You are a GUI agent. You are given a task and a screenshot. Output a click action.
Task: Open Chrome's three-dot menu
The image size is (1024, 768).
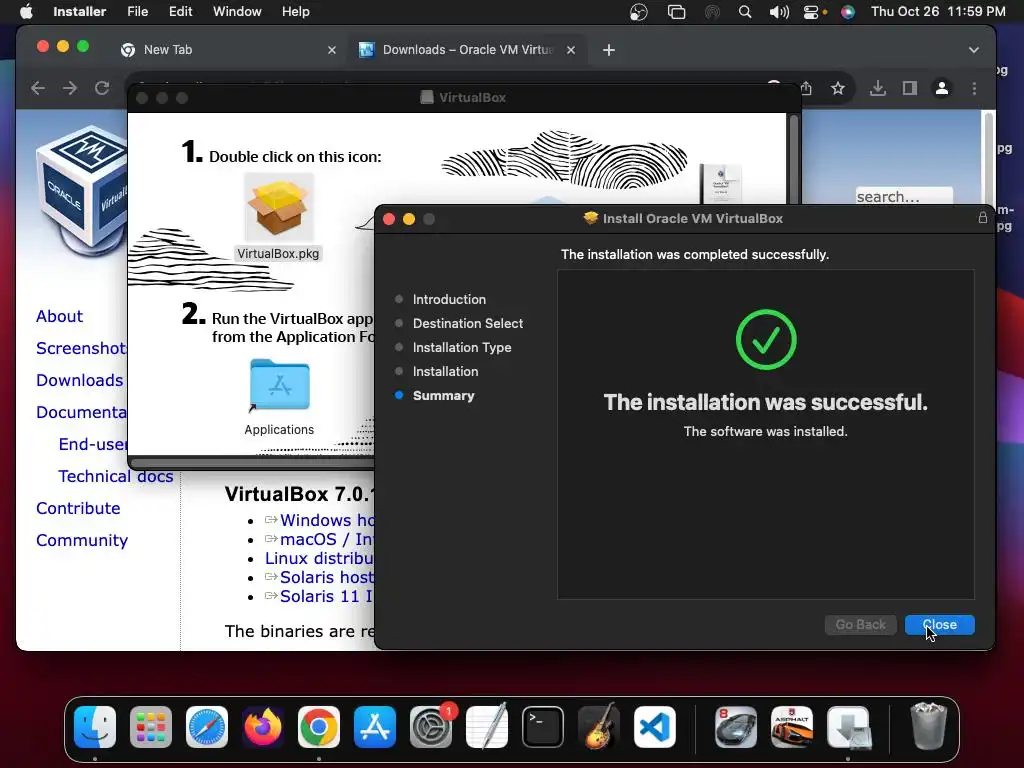click(x=974, y=88)
